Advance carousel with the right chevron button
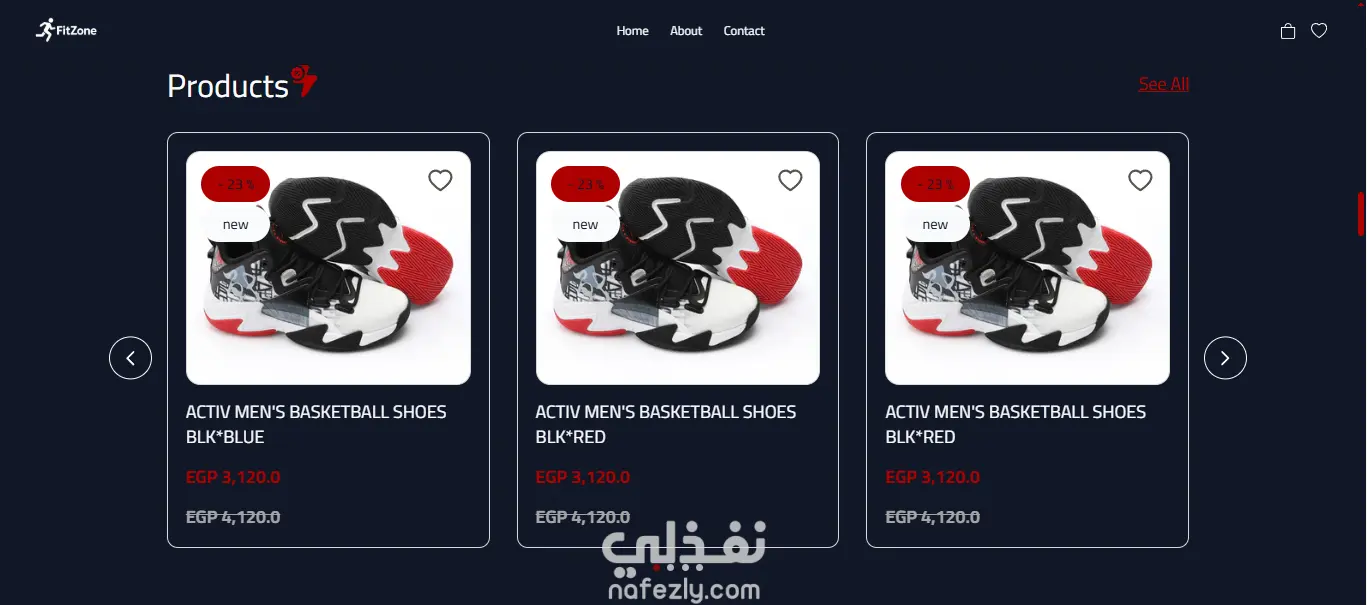 tap(1225, 358)
